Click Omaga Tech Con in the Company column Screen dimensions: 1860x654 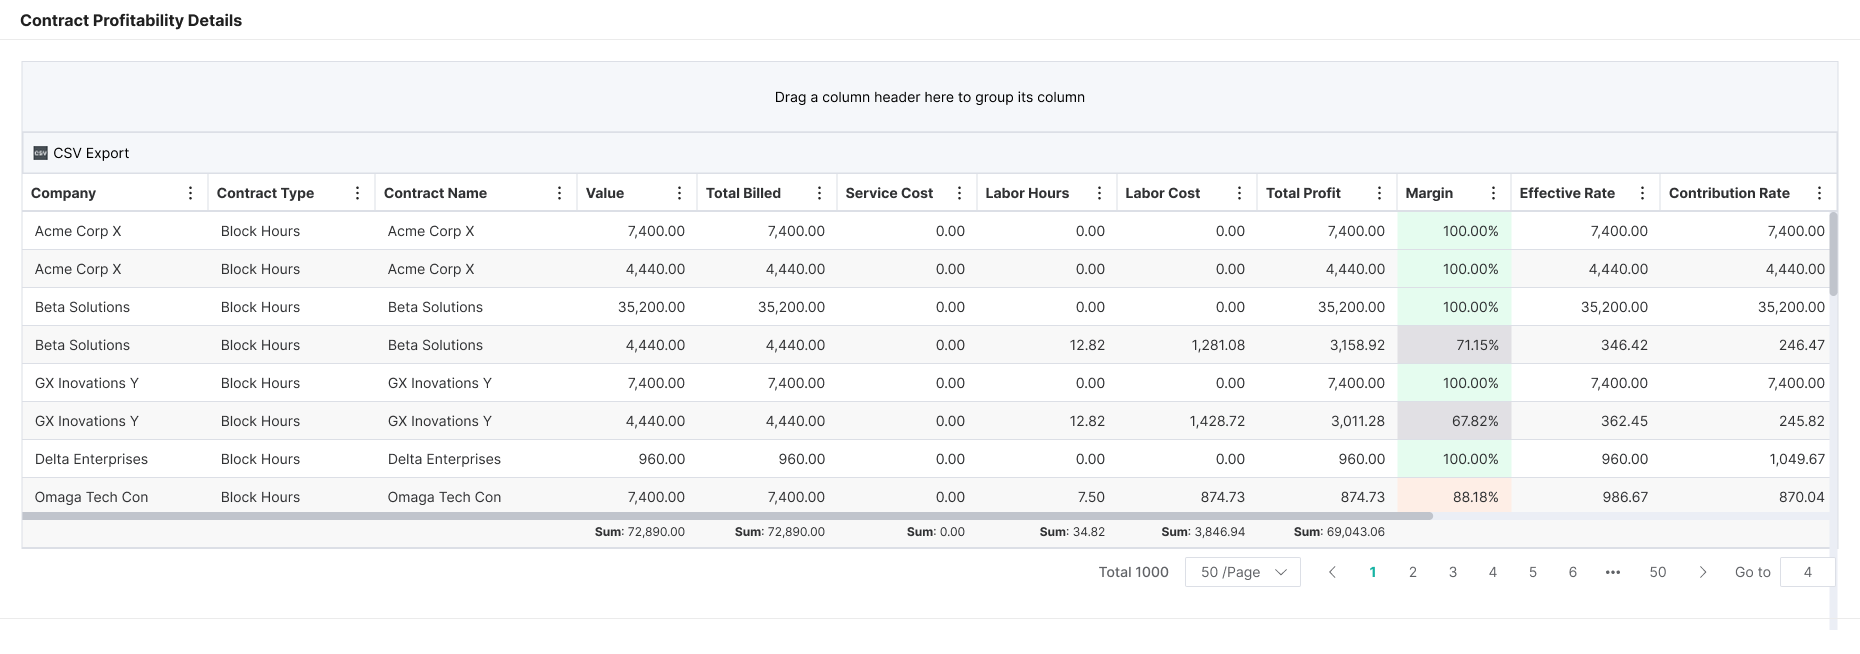point(91,497)
